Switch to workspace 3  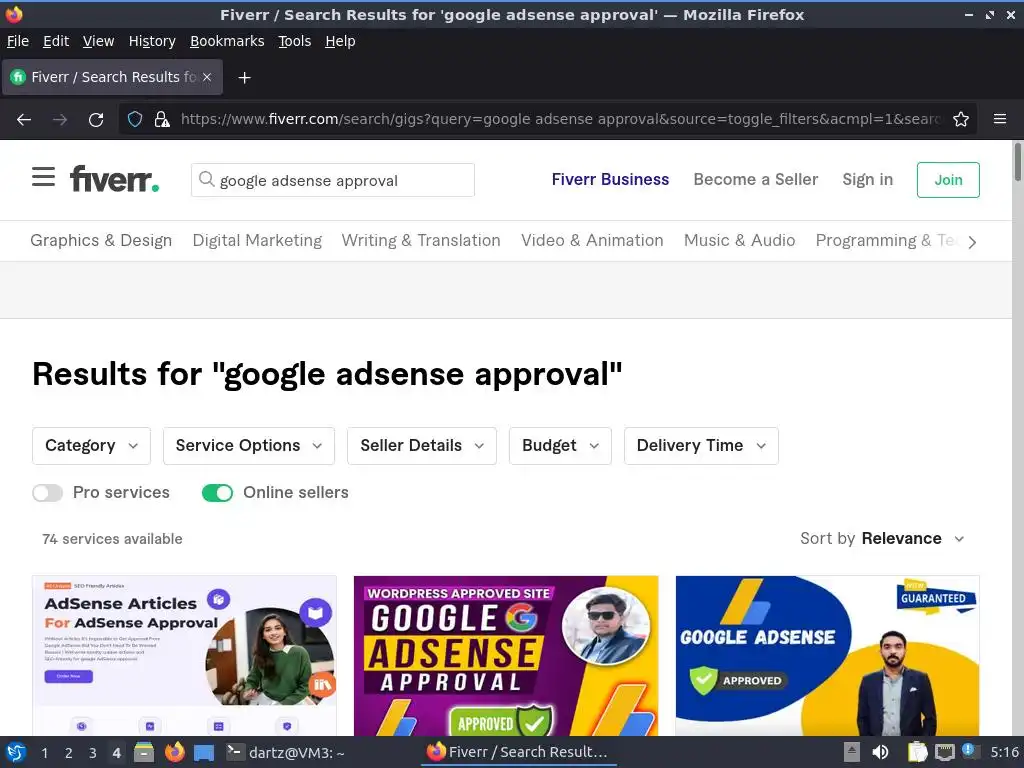(93, 753)
